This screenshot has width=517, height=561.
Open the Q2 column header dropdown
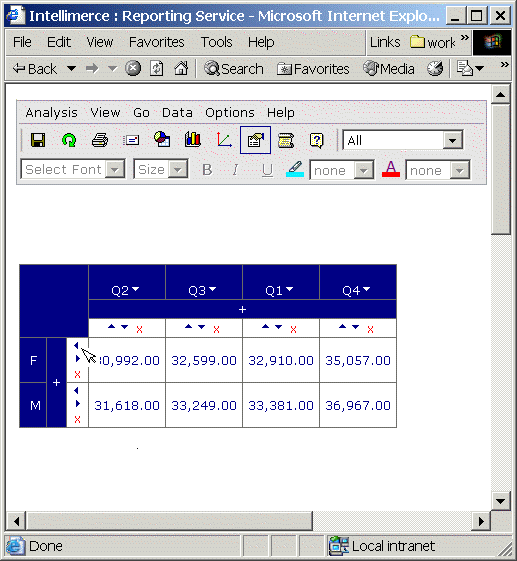pos(136,289)
